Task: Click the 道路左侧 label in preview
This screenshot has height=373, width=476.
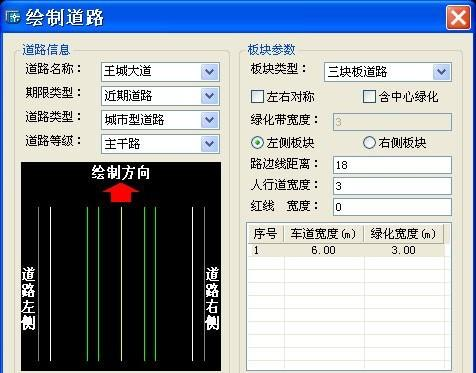Action: pos(28,298)
